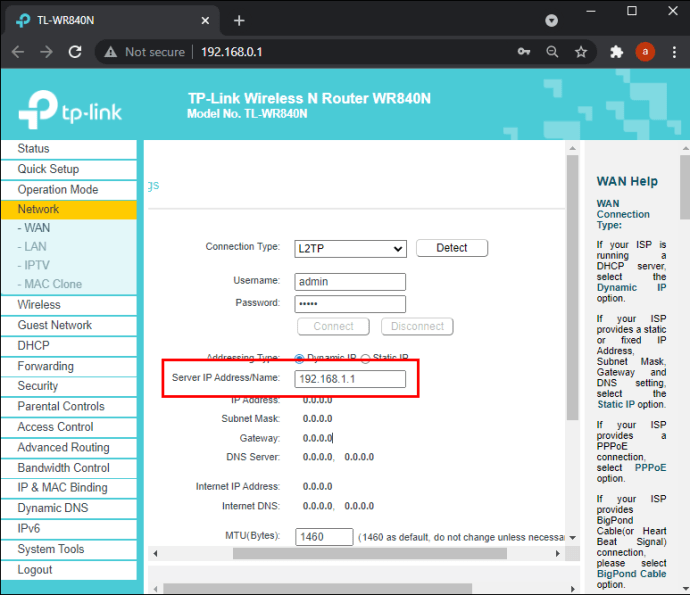Click the Username field containing admin
690x595 pixels.
coord(350,282)
